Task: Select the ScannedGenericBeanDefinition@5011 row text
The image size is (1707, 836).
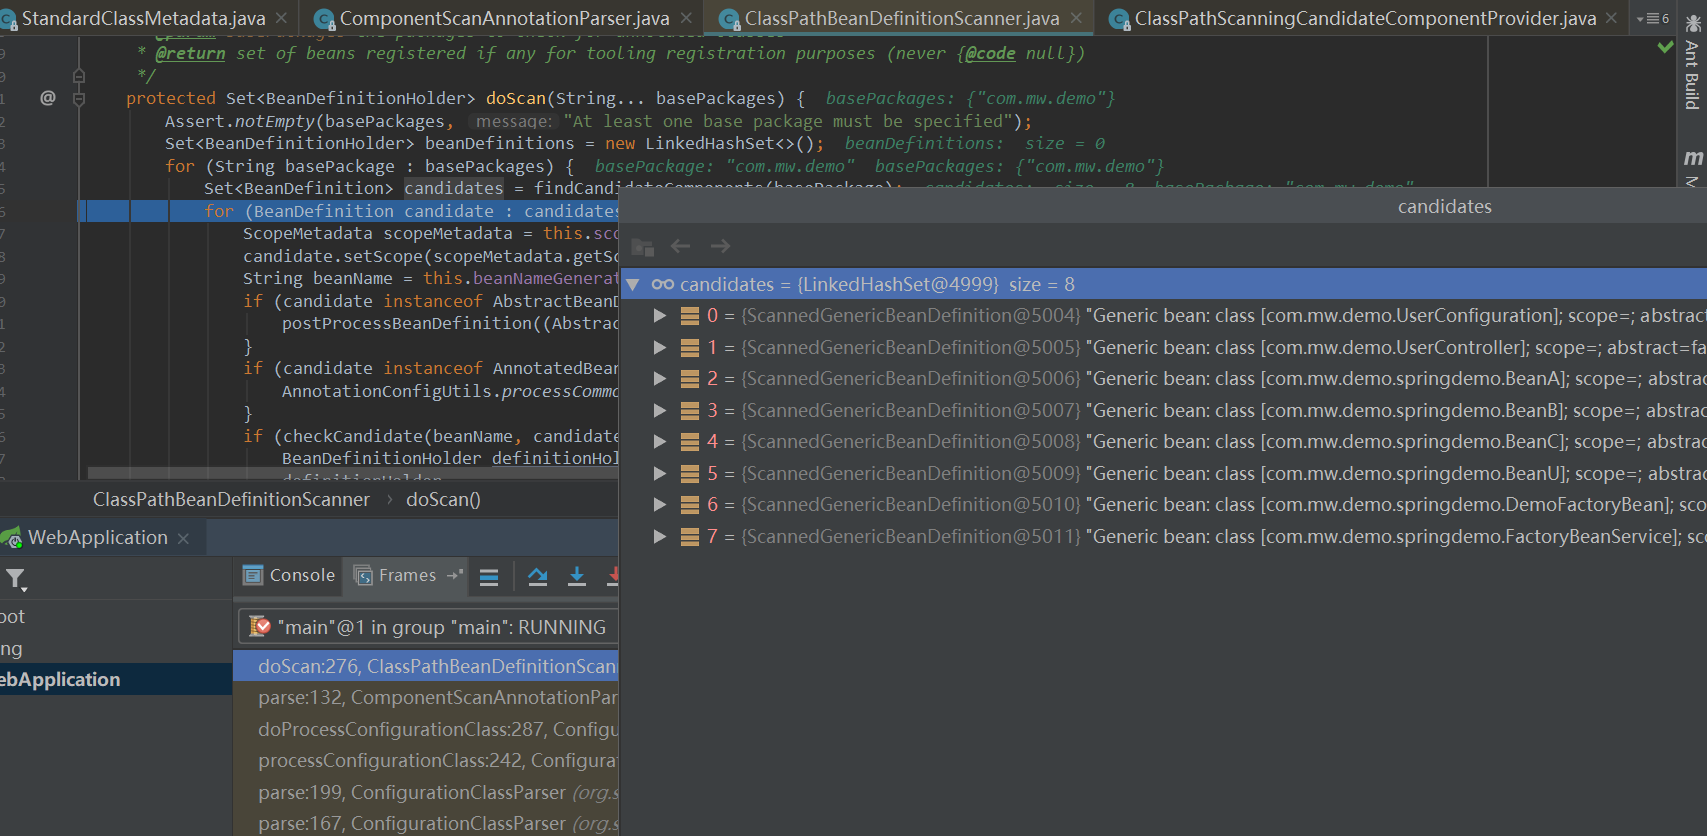Action: pyautogui.click(x=911, y=536)
